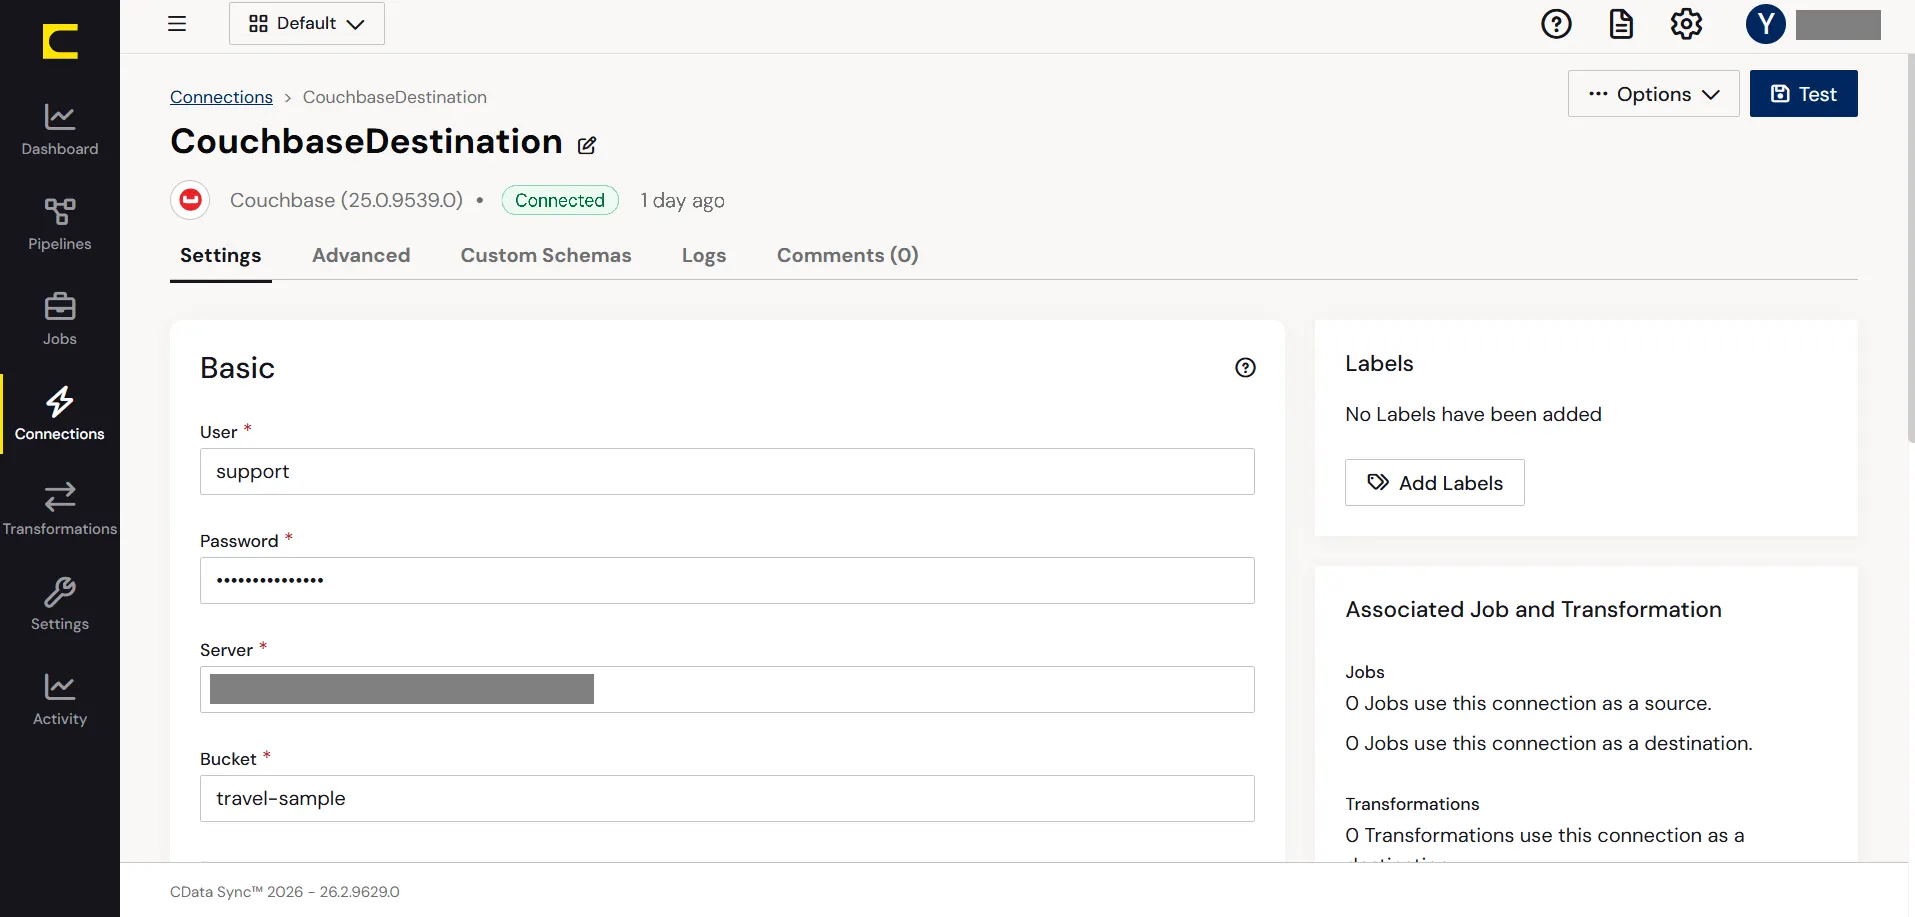Open the Options dropdown menu
Viewport: 1915px width, 917px height.
coord(1654,94)
